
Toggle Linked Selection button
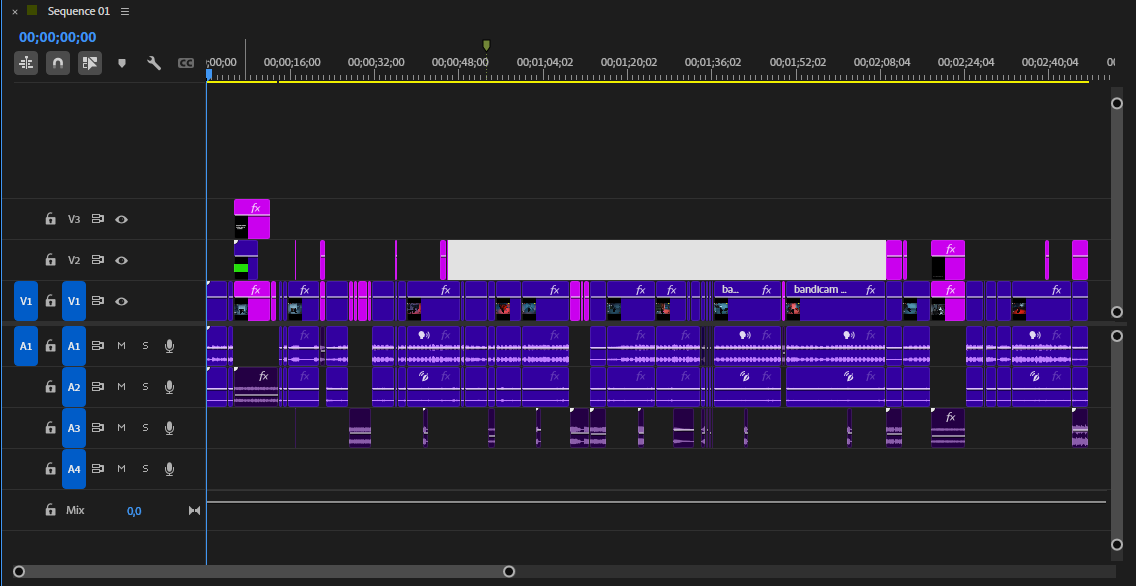click(x=90, y=63)
